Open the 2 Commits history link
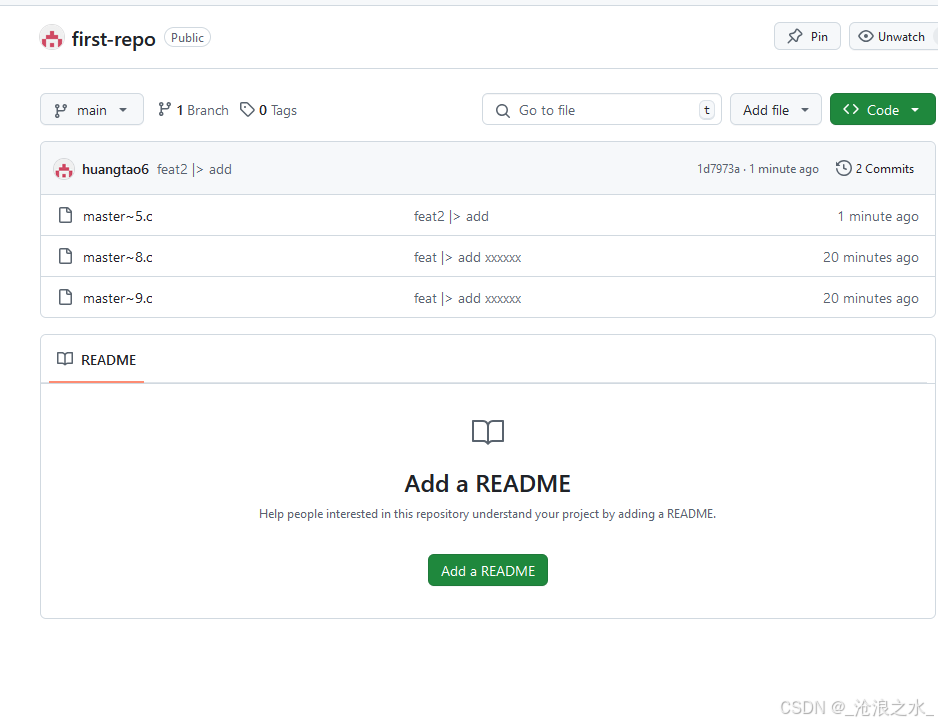Viewport: 938px width, 723px height. [x=875, y=169]
